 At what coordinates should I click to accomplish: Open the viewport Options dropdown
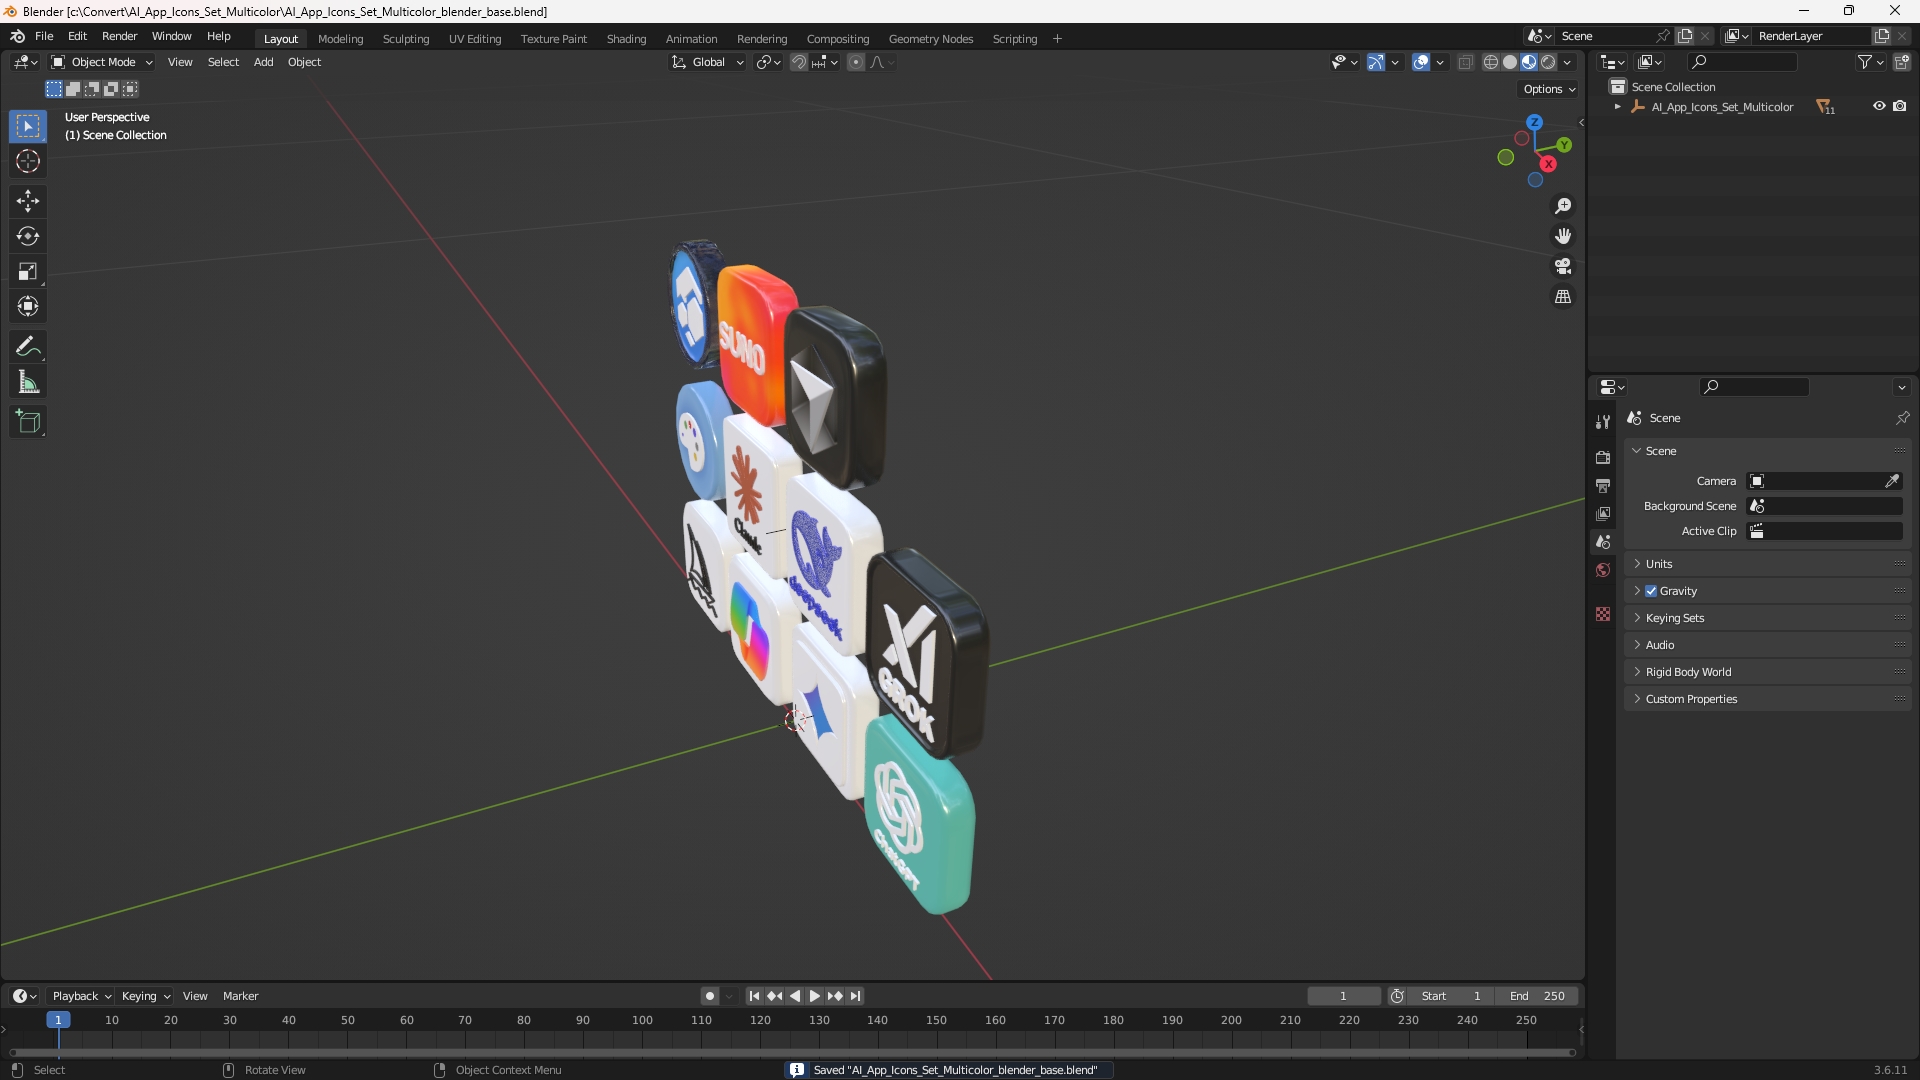pos(1548,89)
